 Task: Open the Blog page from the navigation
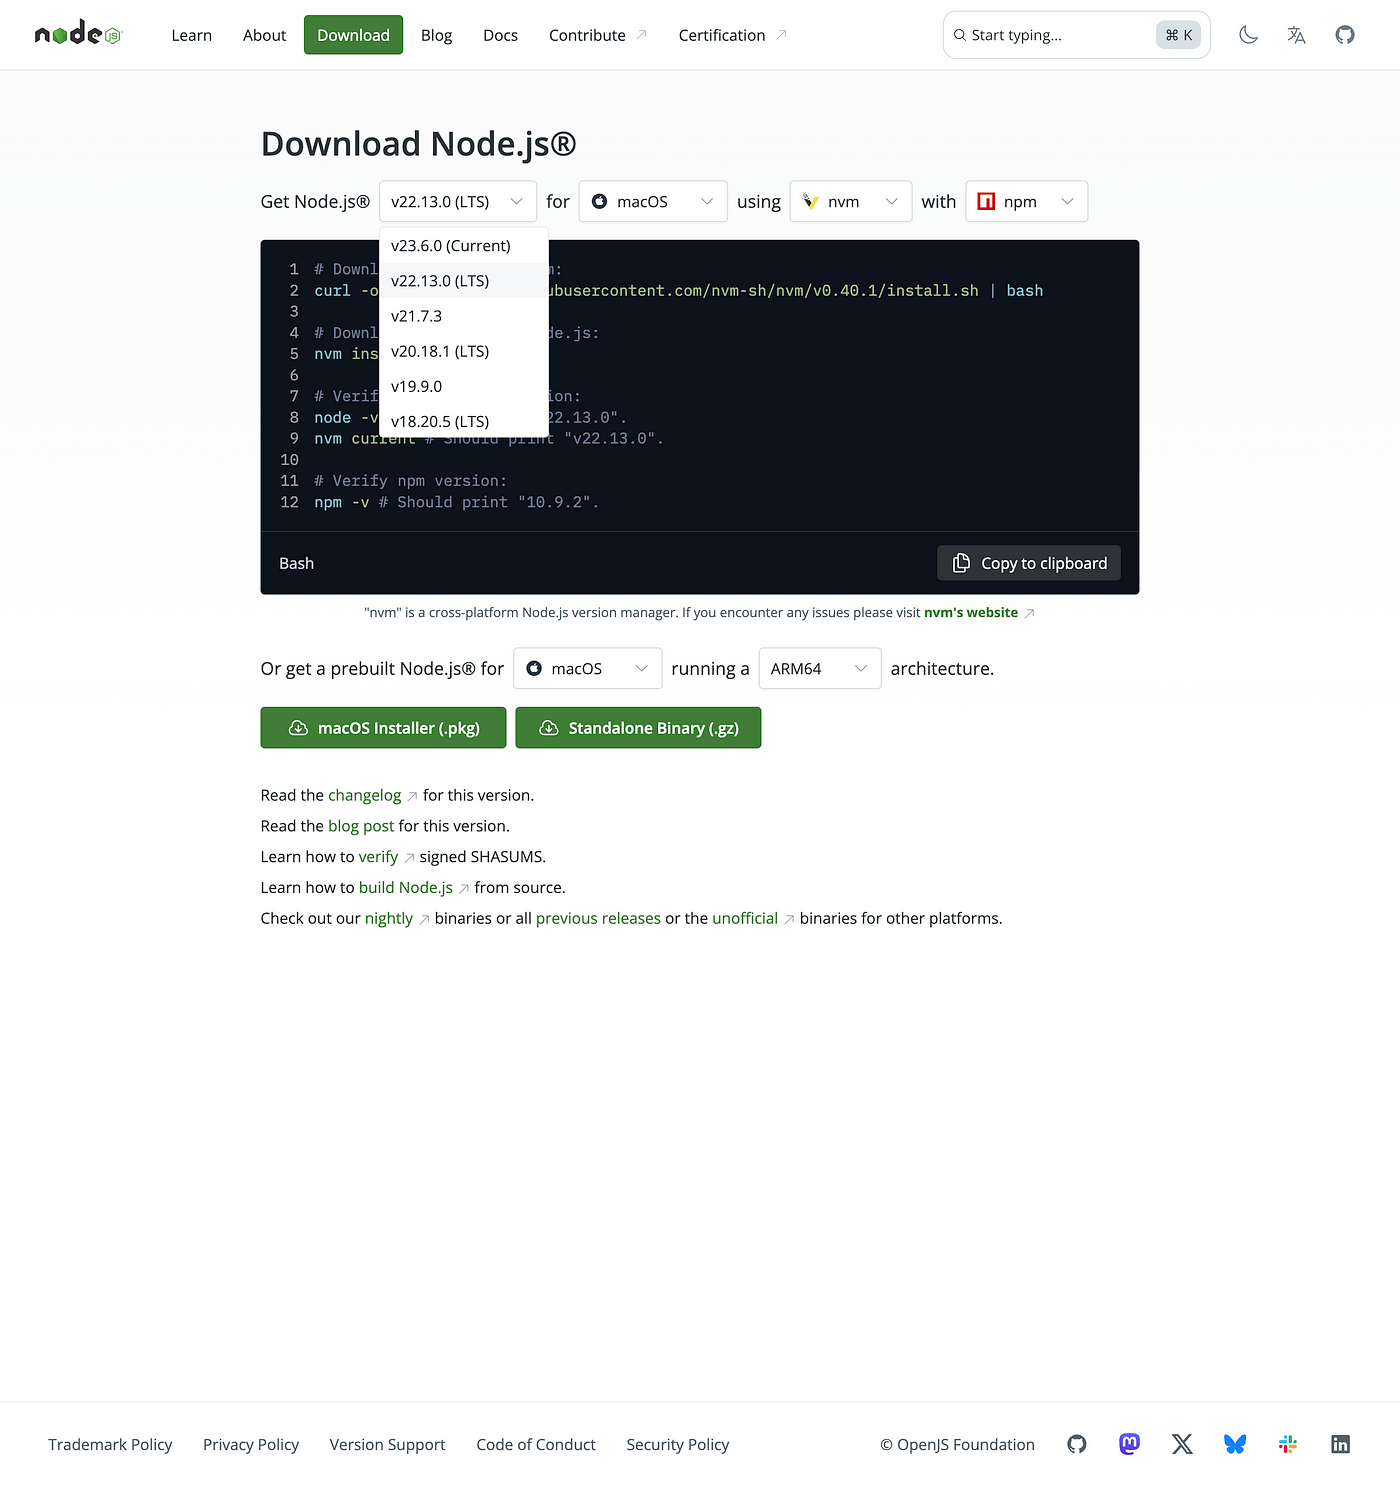click(436, 34)
